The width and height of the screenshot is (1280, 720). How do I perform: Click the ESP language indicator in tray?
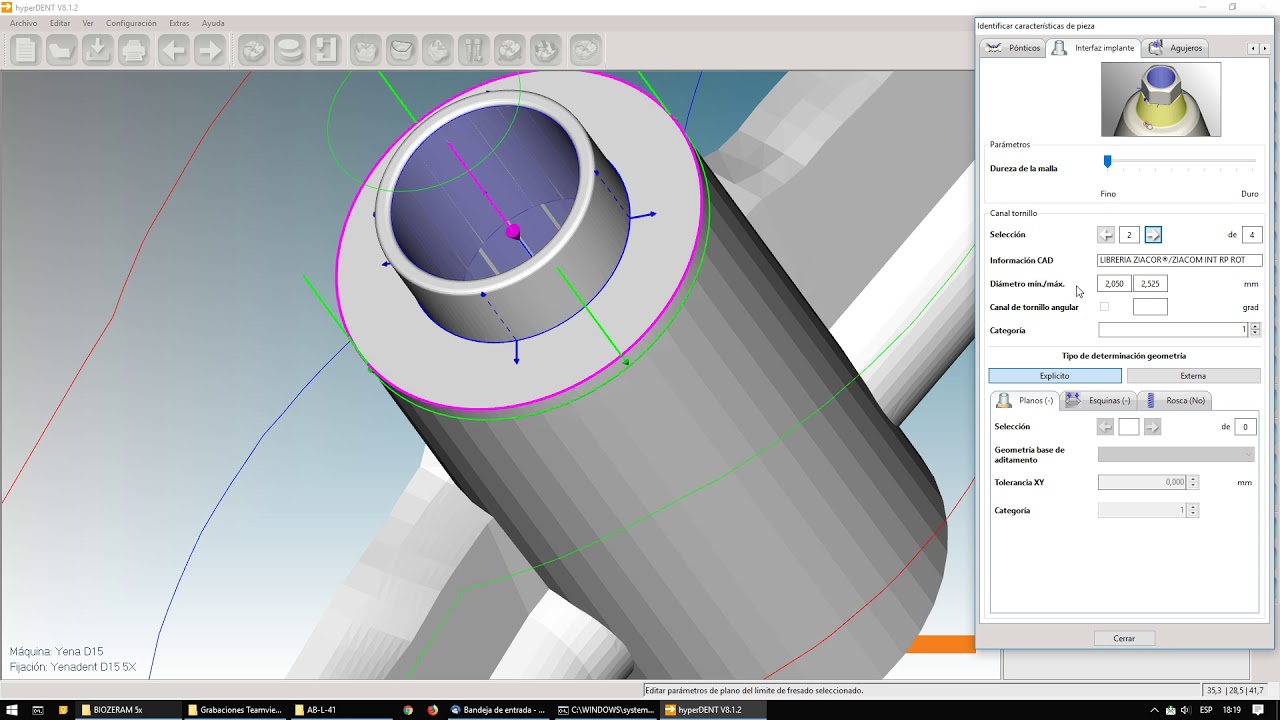[x=1206, y=710]
